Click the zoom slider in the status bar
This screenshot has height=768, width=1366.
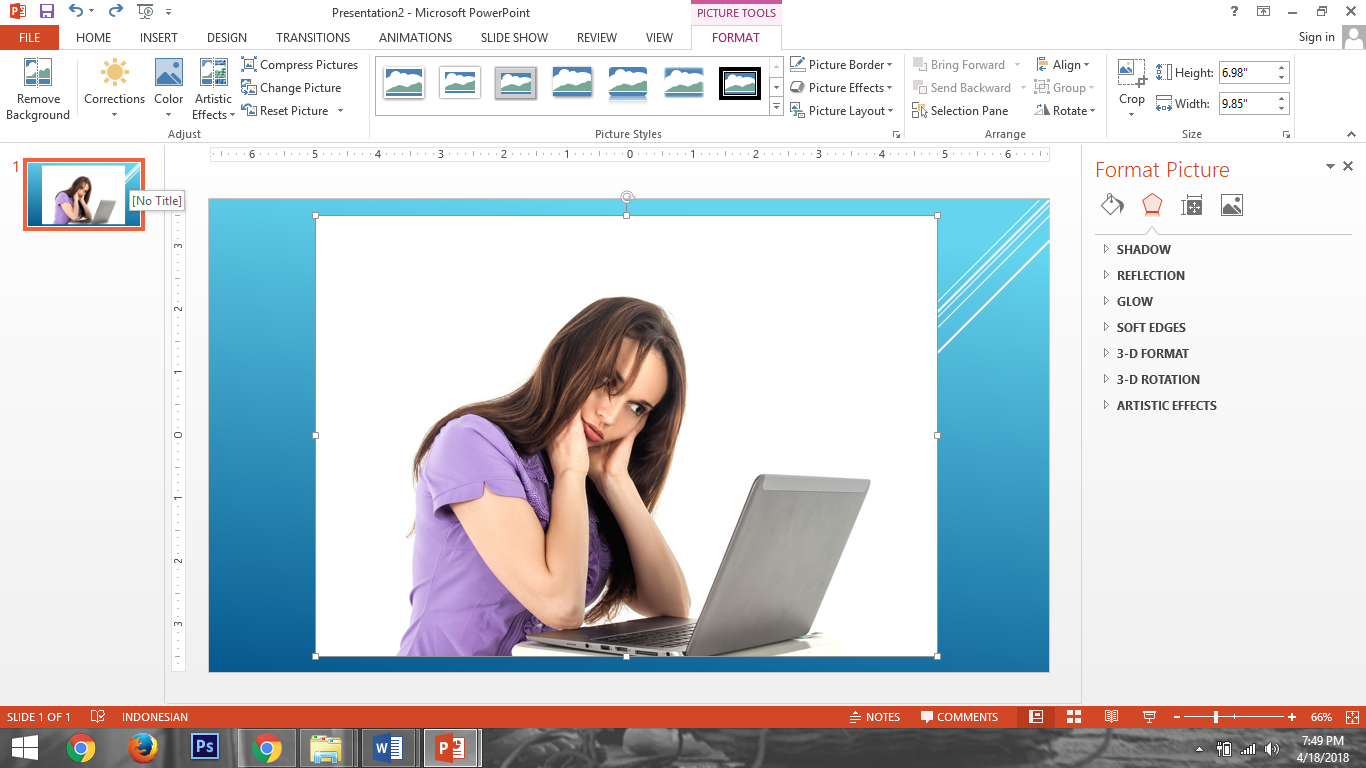coord(1216,717)
